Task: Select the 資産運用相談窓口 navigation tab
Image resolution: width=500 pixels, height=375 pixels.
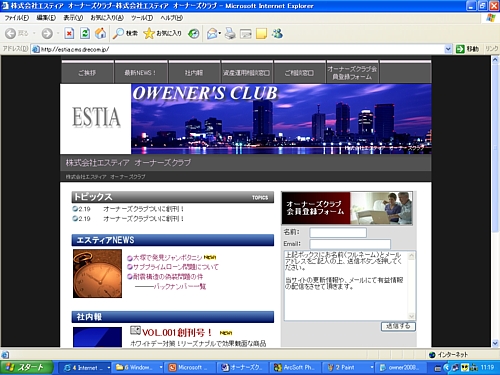Action: pos(247,72)
